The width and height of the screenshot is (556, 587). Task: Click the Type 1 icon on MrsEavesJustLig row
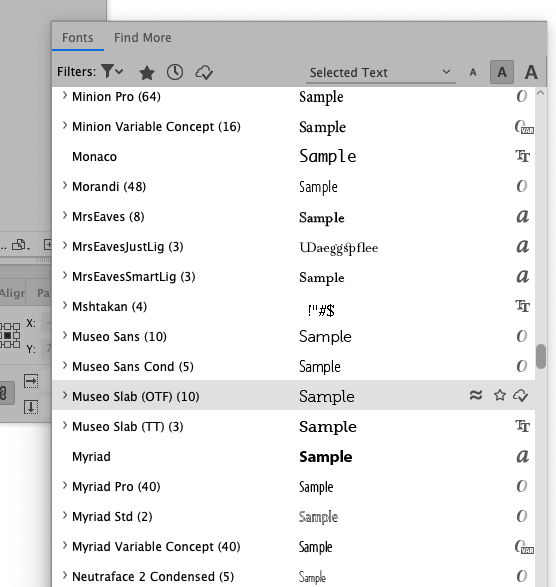pos(523,246)
